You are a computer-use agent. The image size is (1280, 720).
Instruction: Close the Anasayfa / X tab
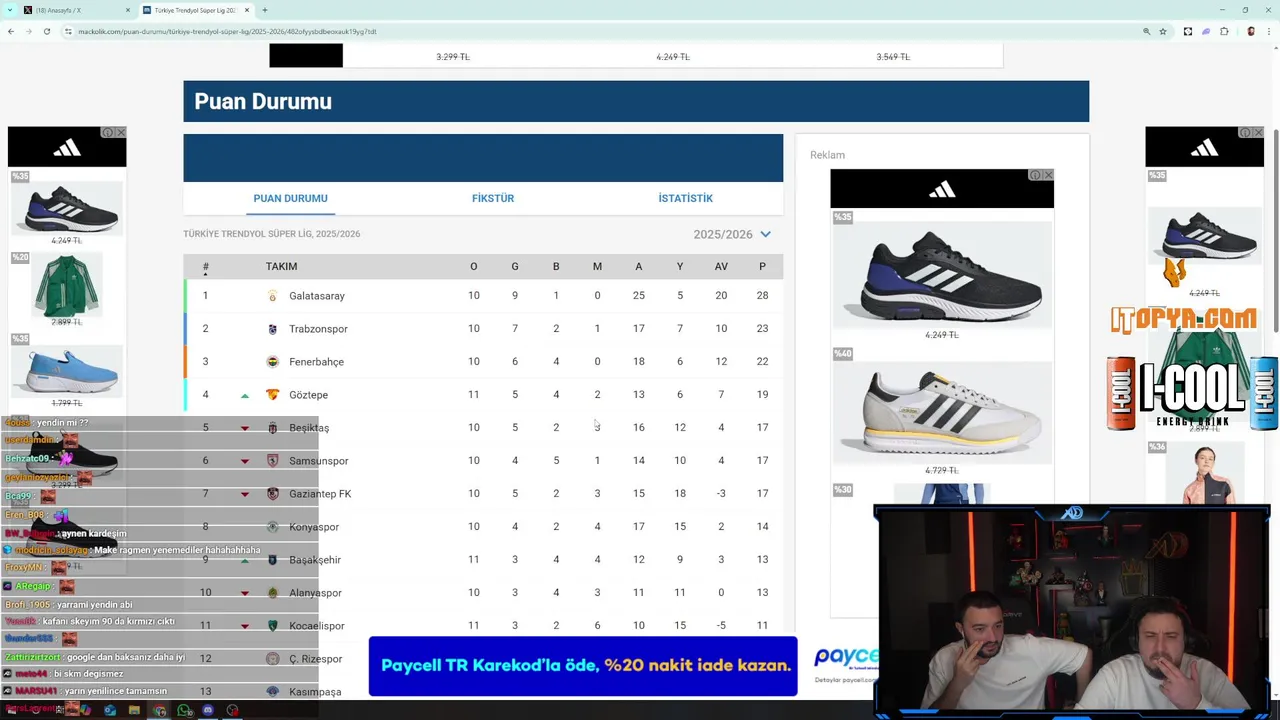tap(128, 10)
